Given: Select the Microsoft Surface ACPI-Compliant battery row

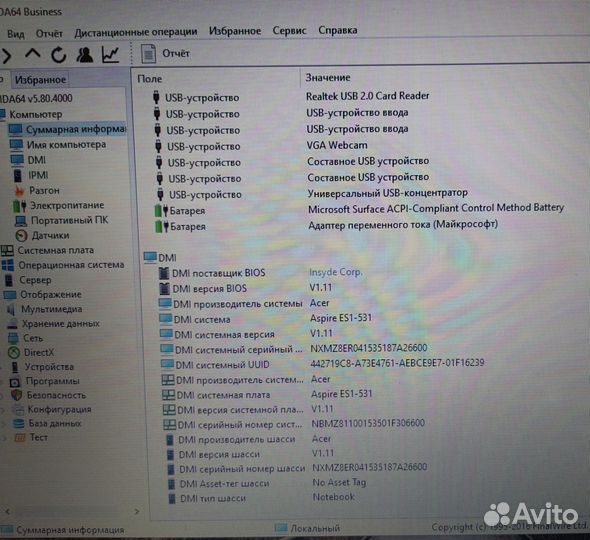Looking at the screenshot, I should [360, 210].
